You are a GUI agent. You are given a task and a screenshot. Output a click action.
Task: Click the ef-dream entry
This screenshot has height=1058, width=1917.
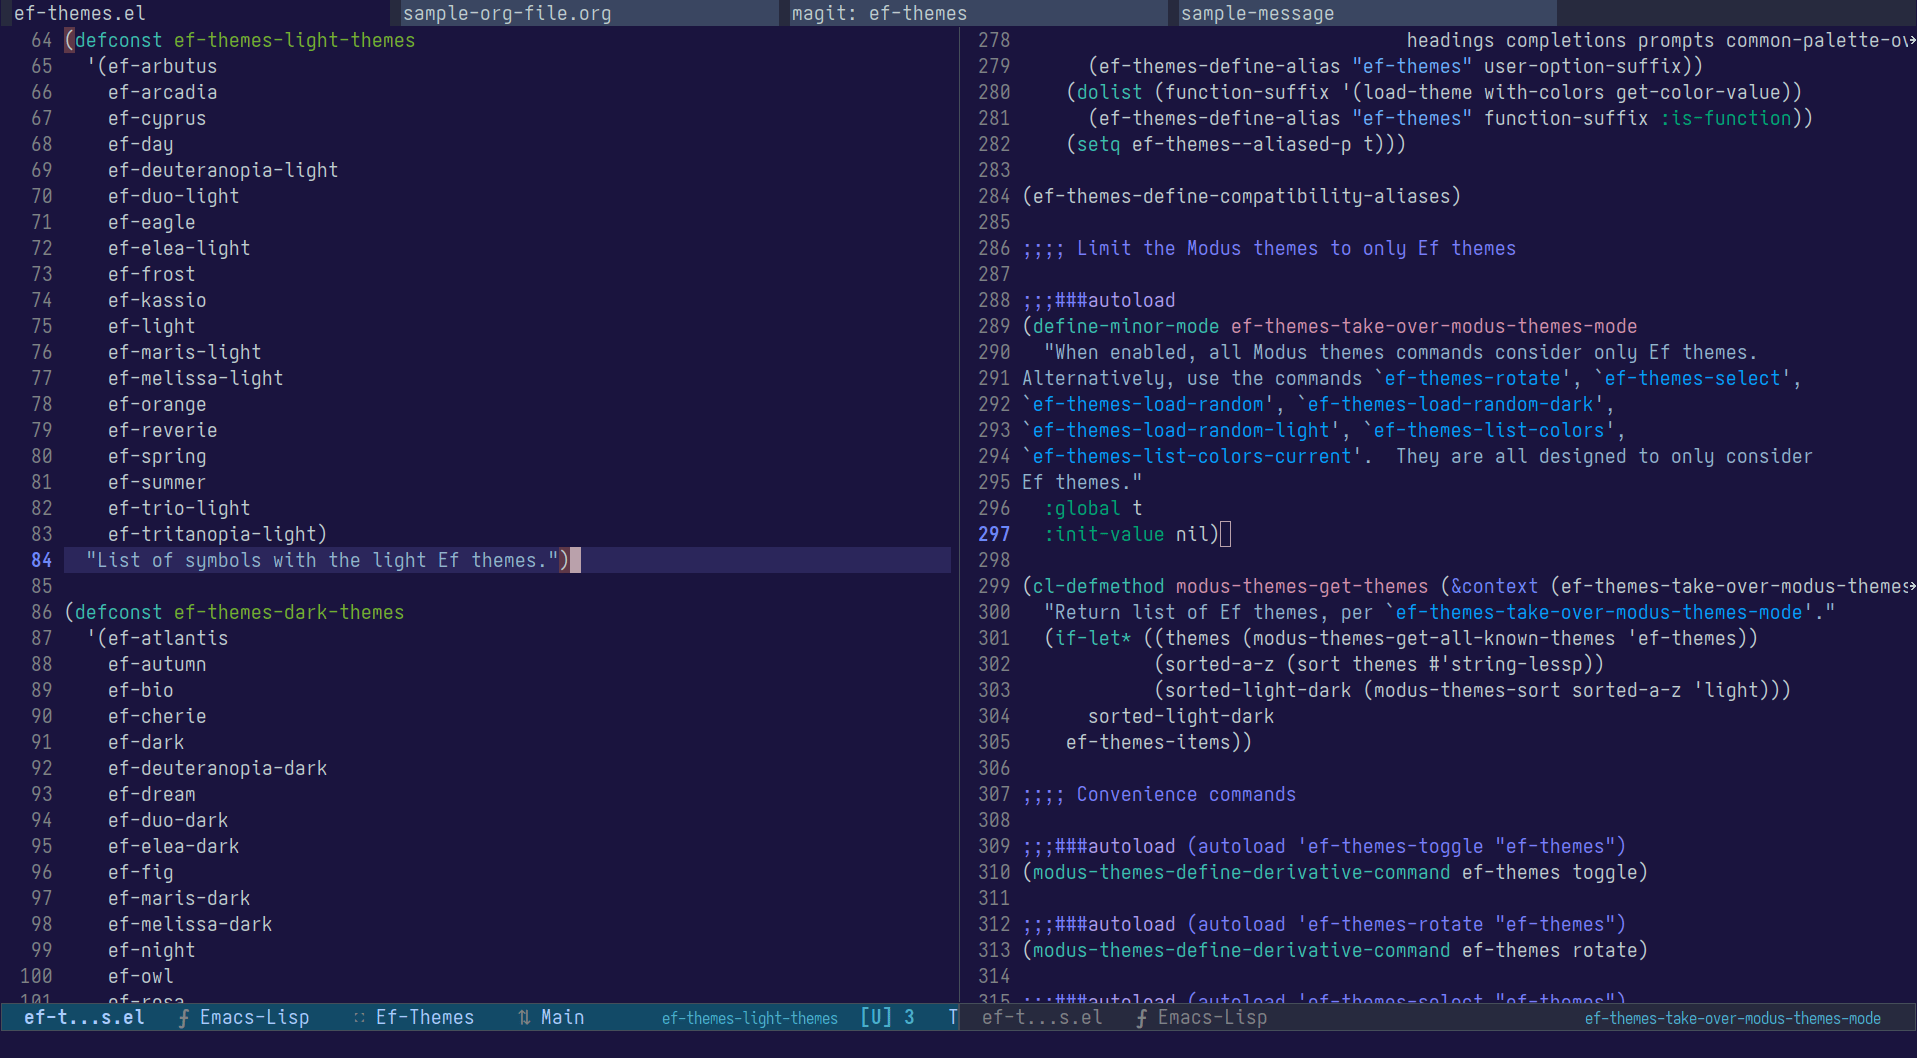[152, 794]
